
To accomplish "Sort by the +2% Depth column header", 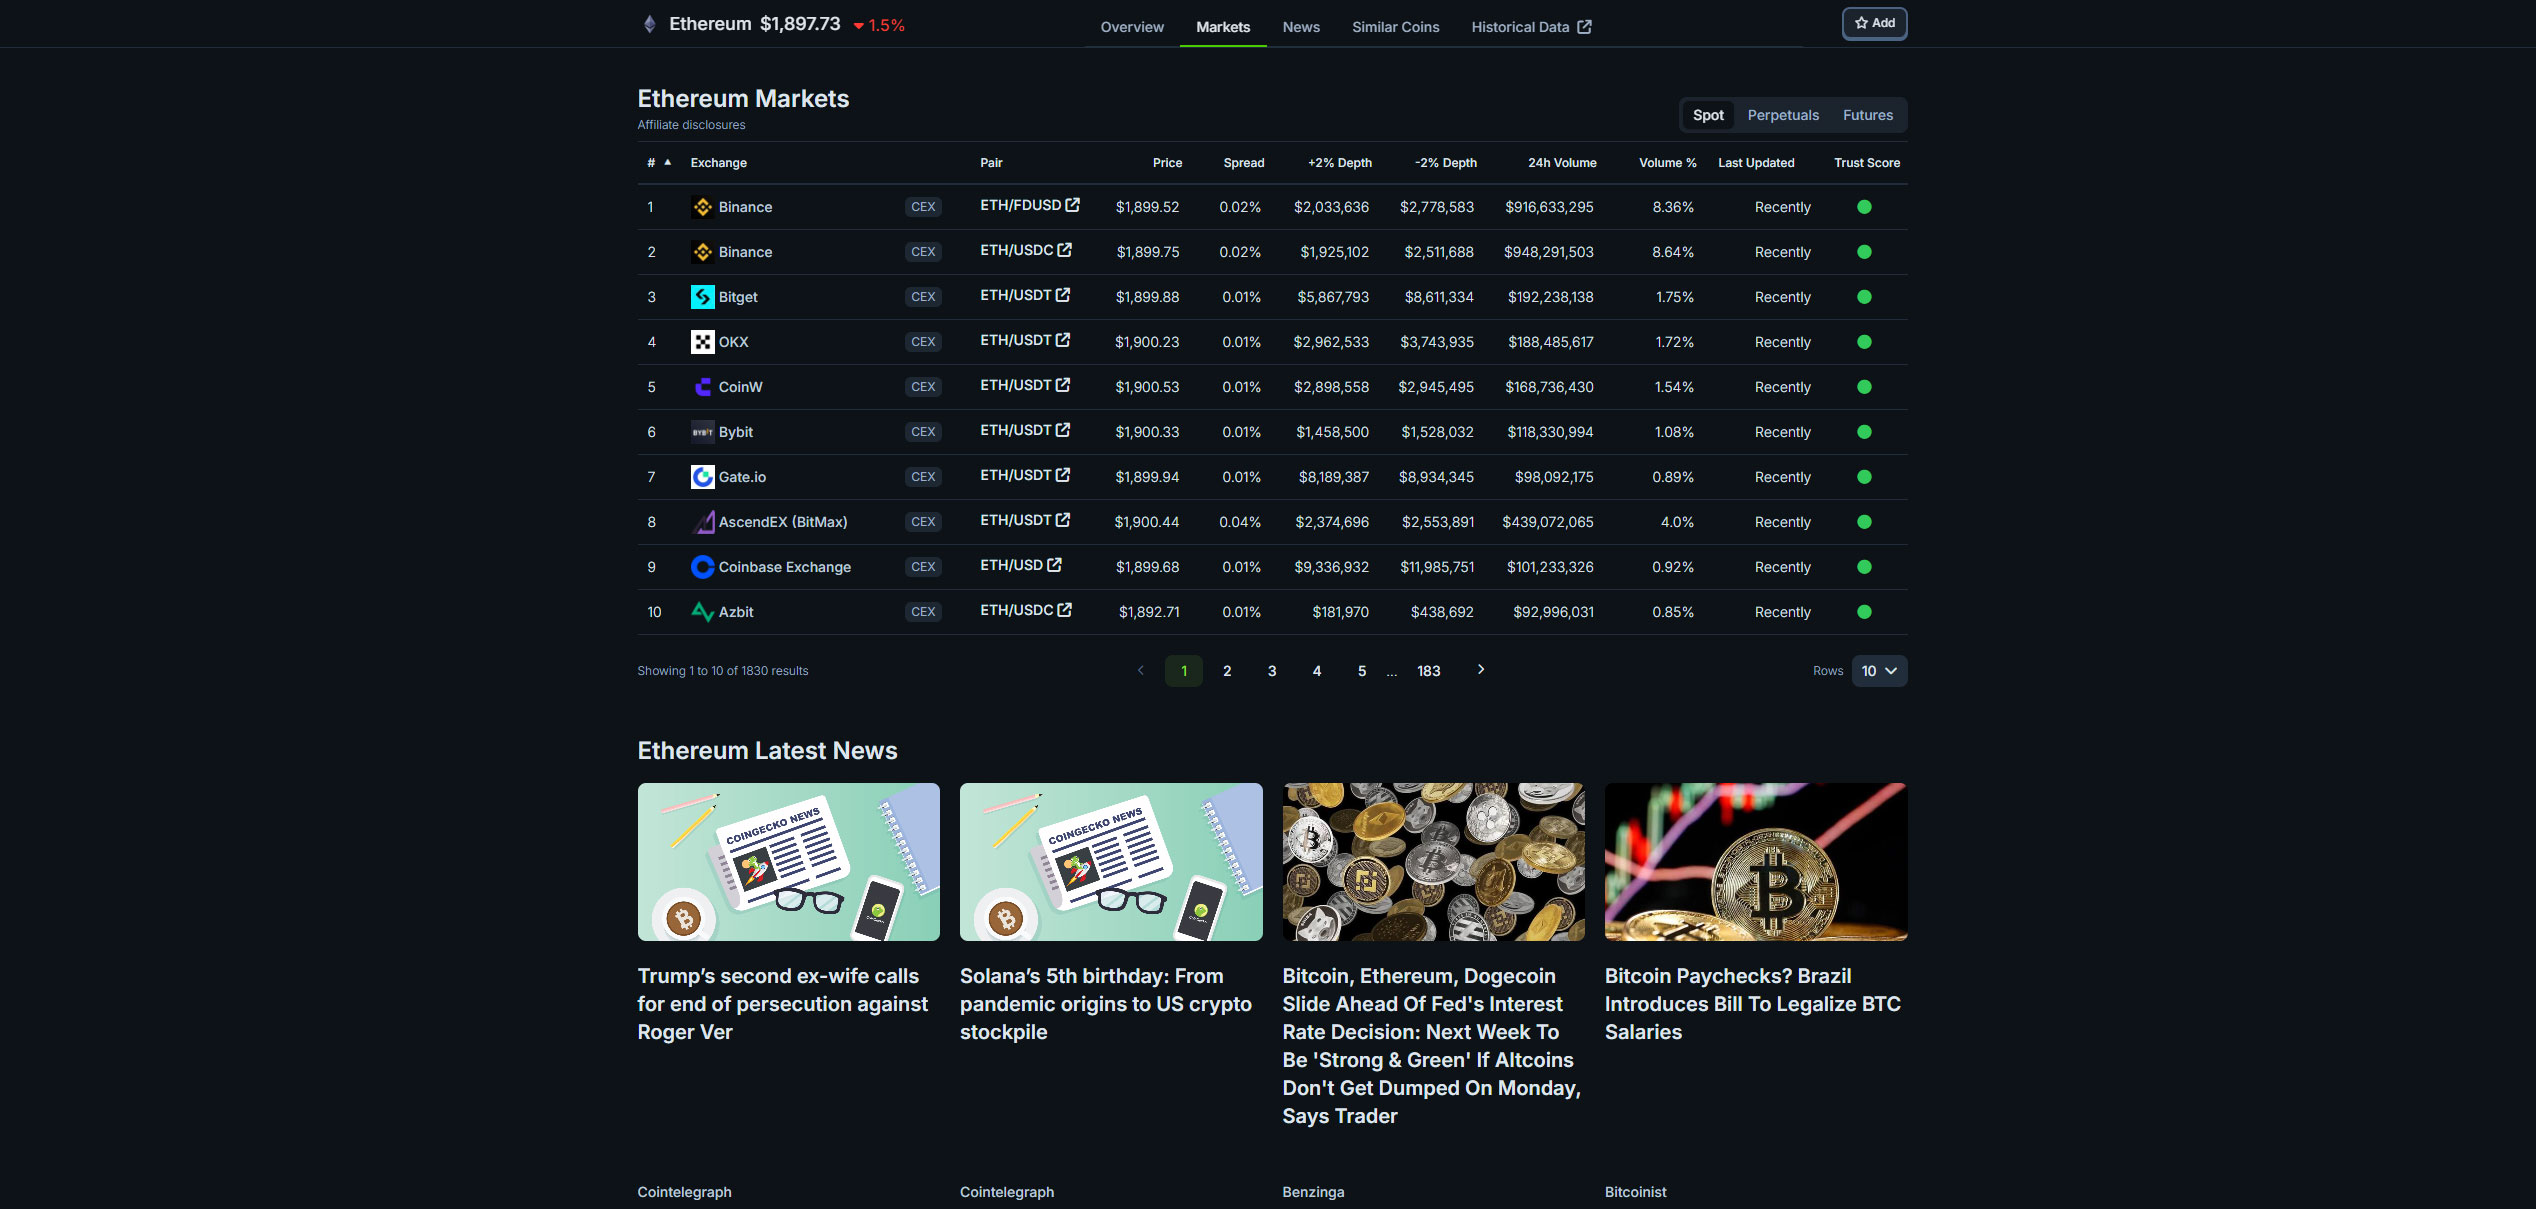I will pyautogui.click(x=1340, y=163).
